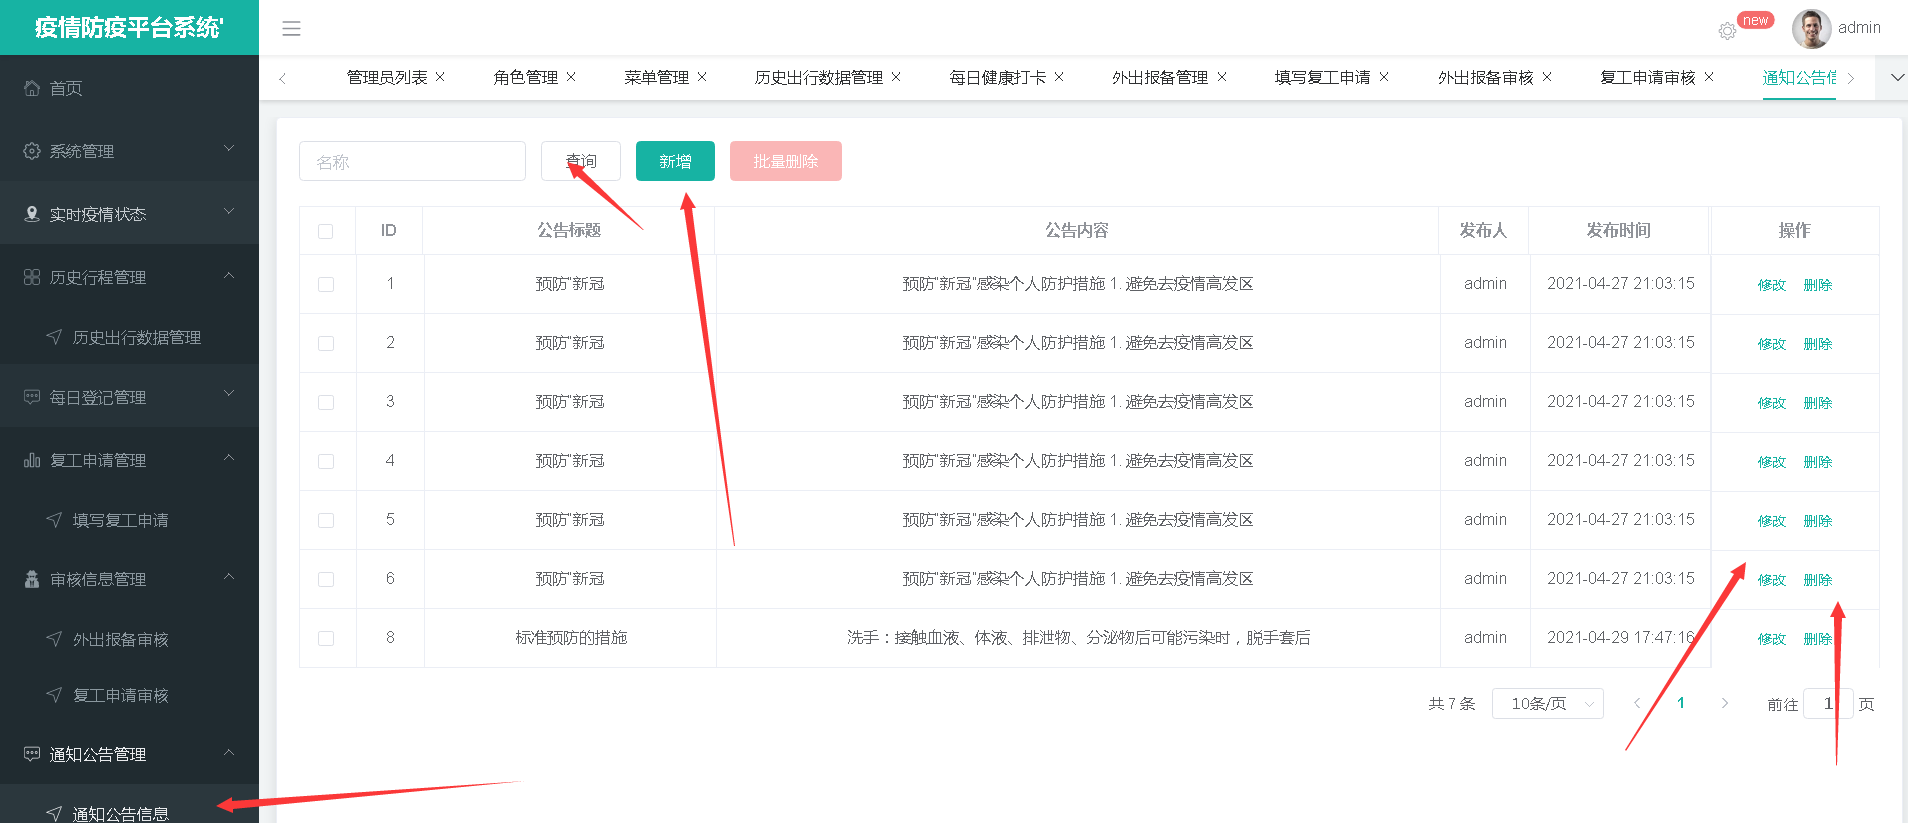Image resolution: width=1908 pixels, height=823 pixels.
Task: Go to next page arrow in pagination
Action: tap(1725, 703)
